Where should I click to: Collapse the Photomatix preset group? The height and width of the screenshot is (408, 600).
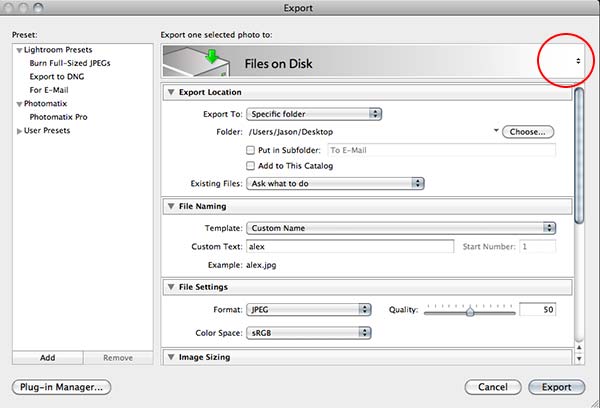(19, 104)
